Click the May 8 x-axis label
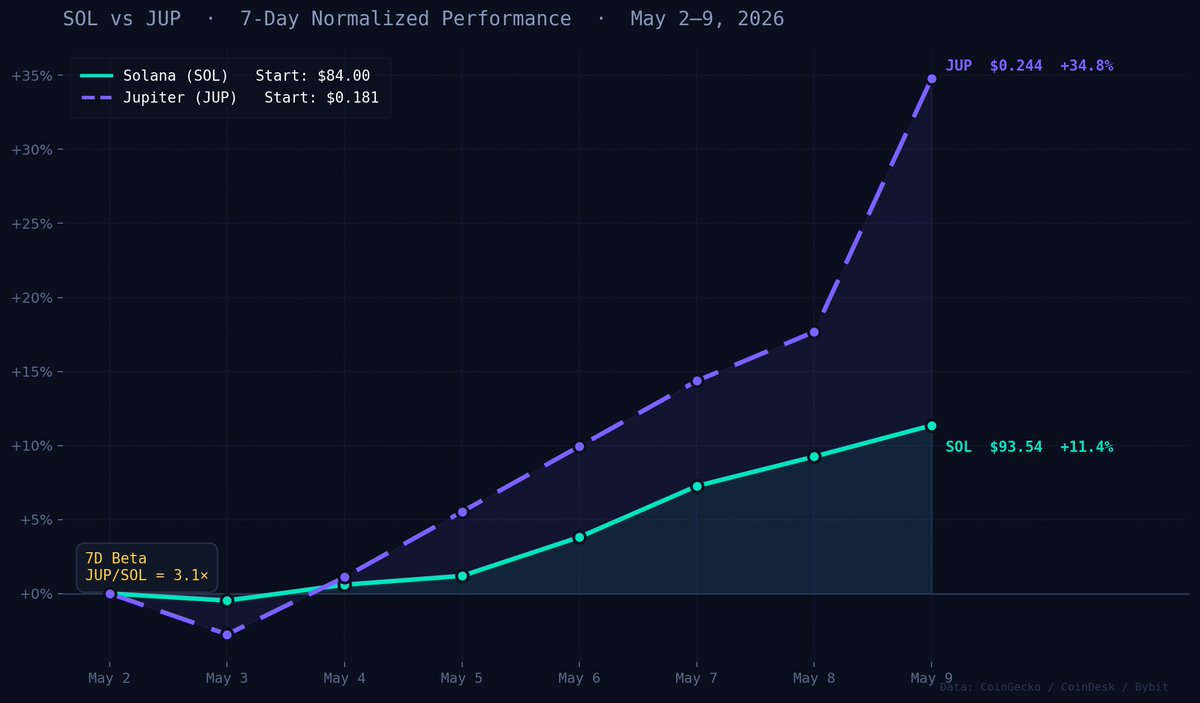Screen dimensions: 1200x703 click(x=814, y=679)
